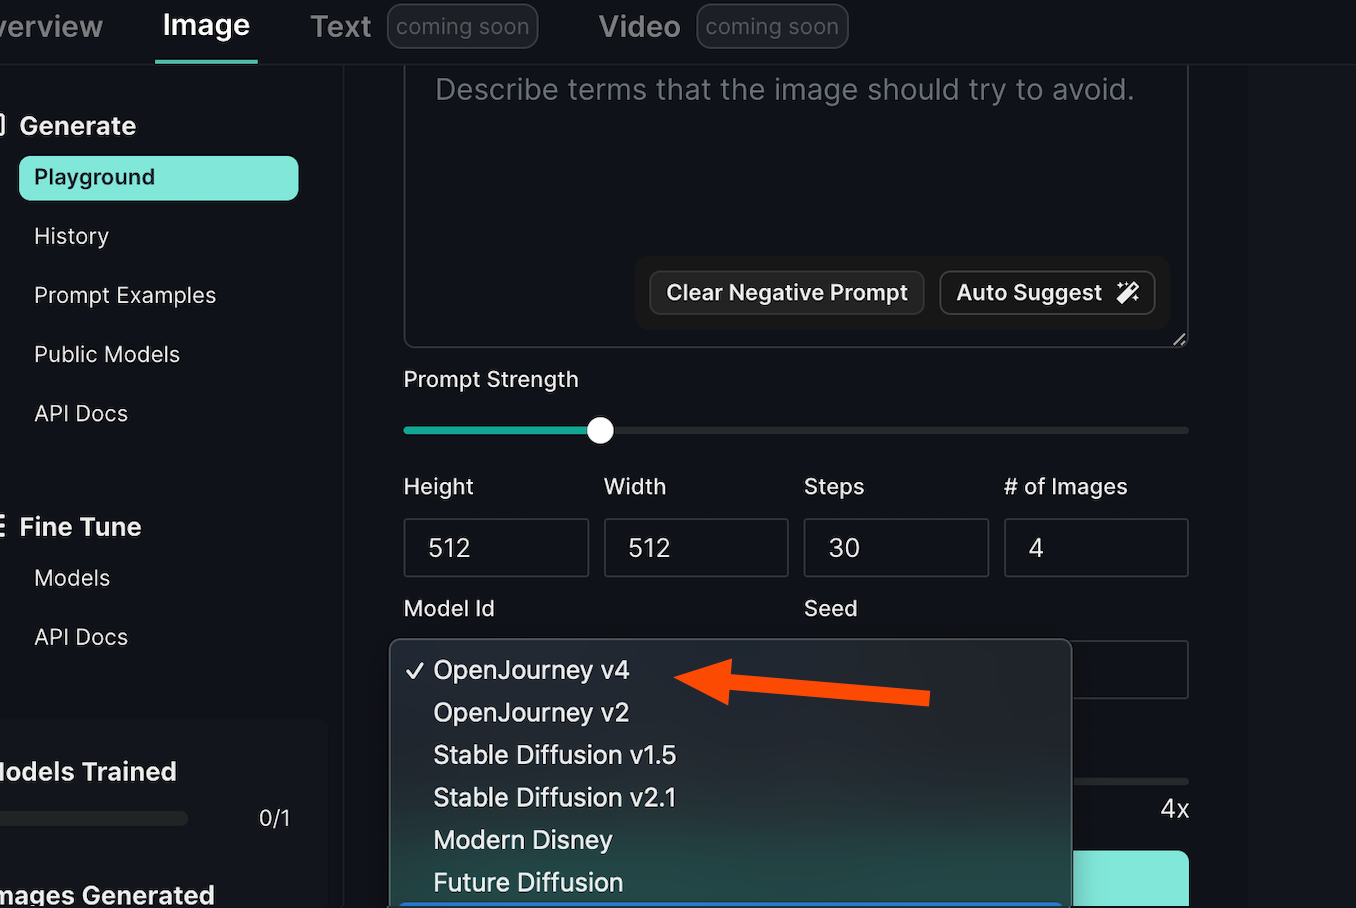
Task: Click the Model Id label
Action: (x=449, y=608)
